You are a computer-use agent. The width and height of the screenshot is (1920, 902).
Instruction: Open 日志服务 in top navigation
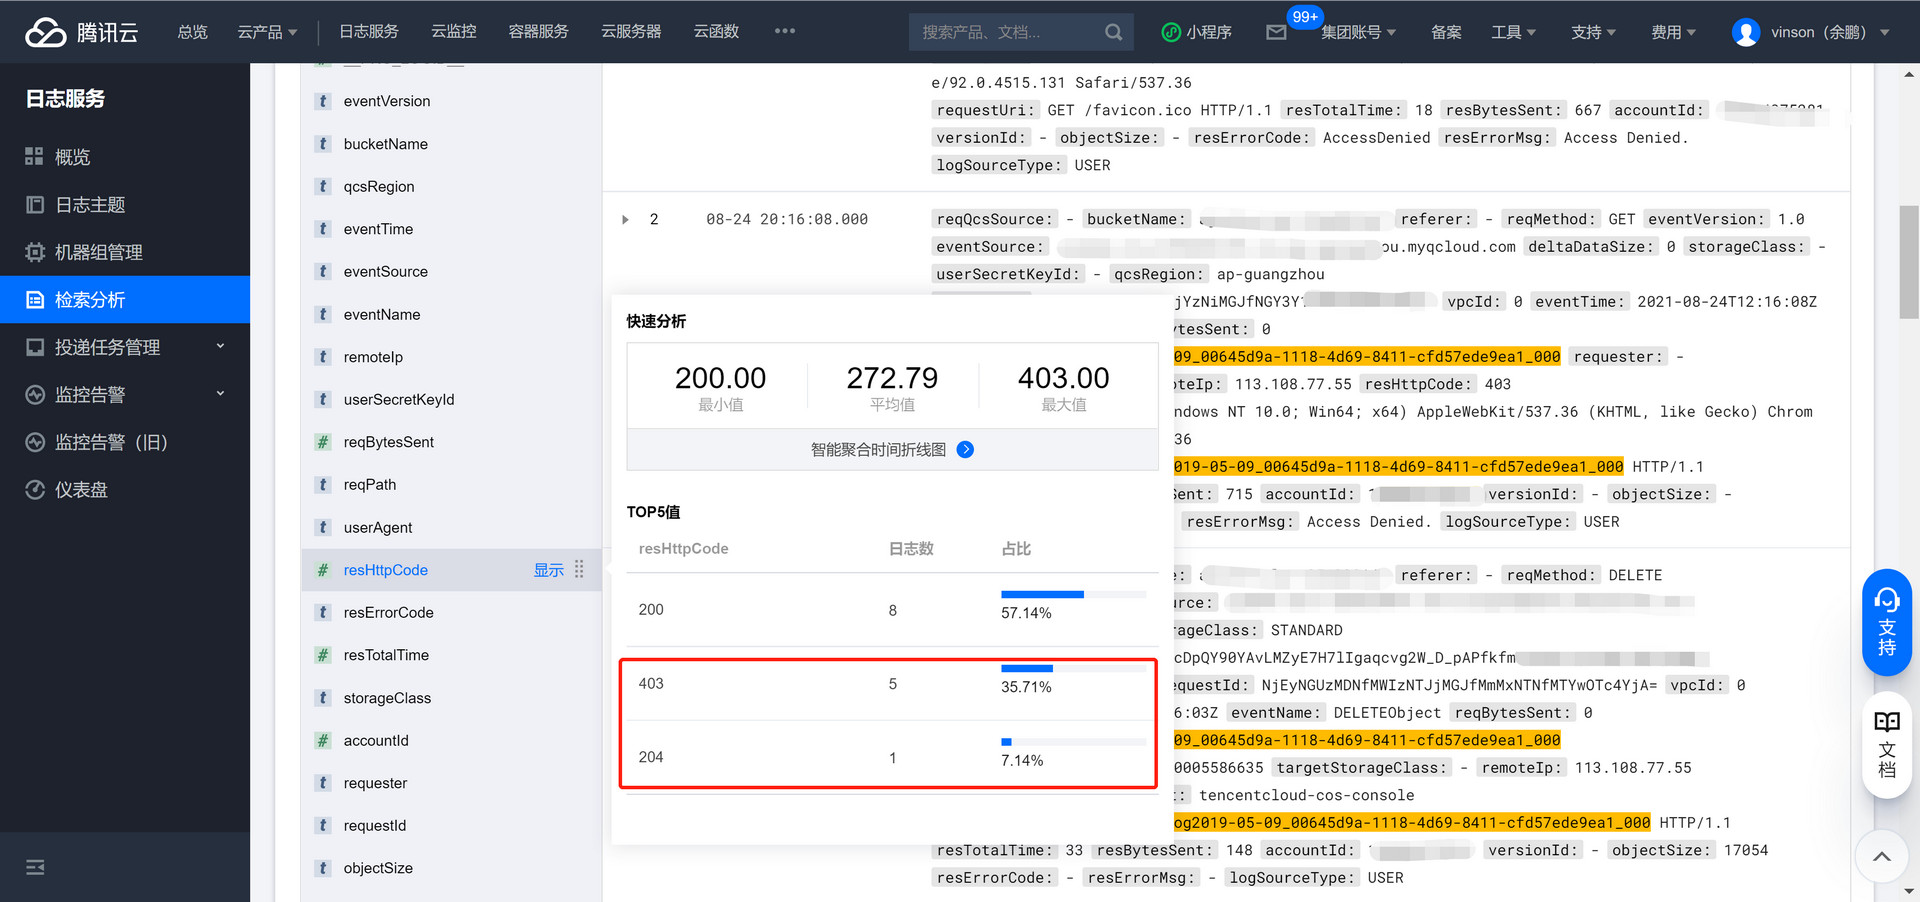coord(368,32)
